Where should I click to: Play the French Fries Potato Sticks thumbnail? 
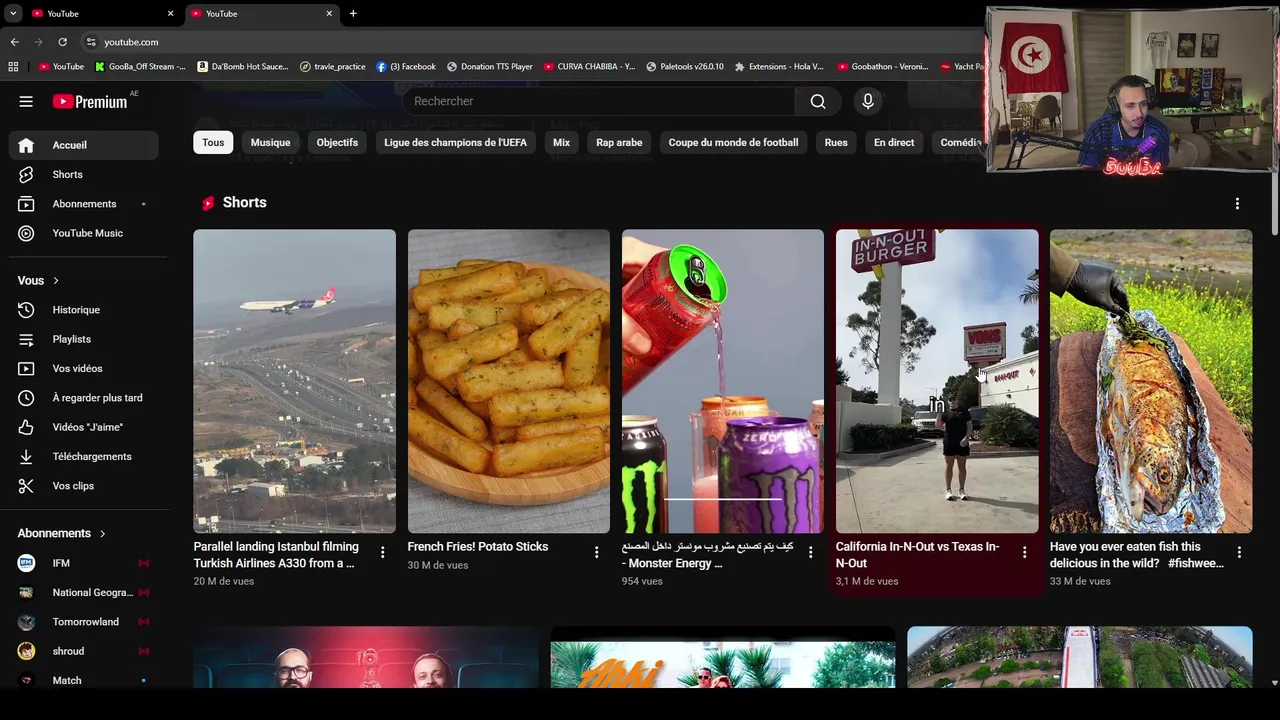coord(508,381)
